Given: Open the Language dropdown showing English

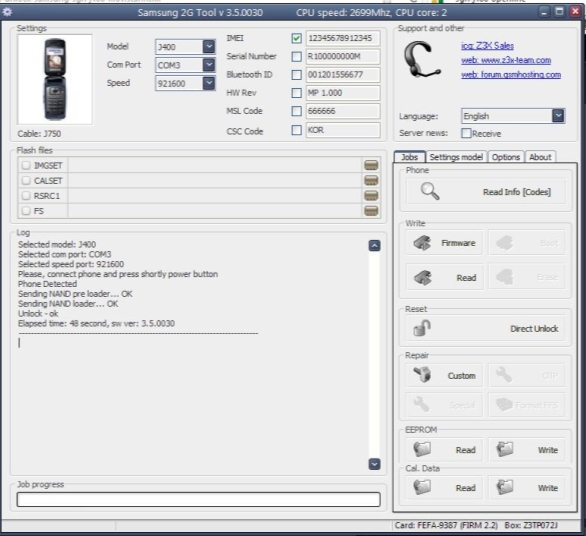Looking at the screenshot, I should [558, 116].
